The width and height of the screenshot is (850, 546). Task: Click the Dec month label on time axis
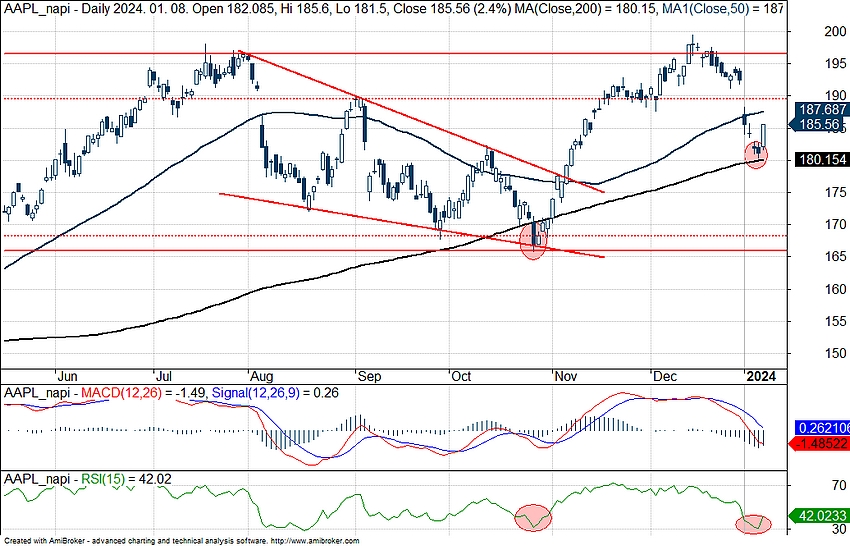click(665, 376)
